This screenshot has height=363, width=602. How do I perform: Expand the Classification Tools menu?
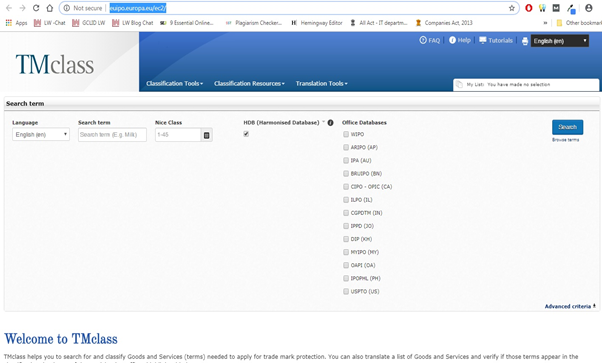pyautogui.click(x=174, y=83)
